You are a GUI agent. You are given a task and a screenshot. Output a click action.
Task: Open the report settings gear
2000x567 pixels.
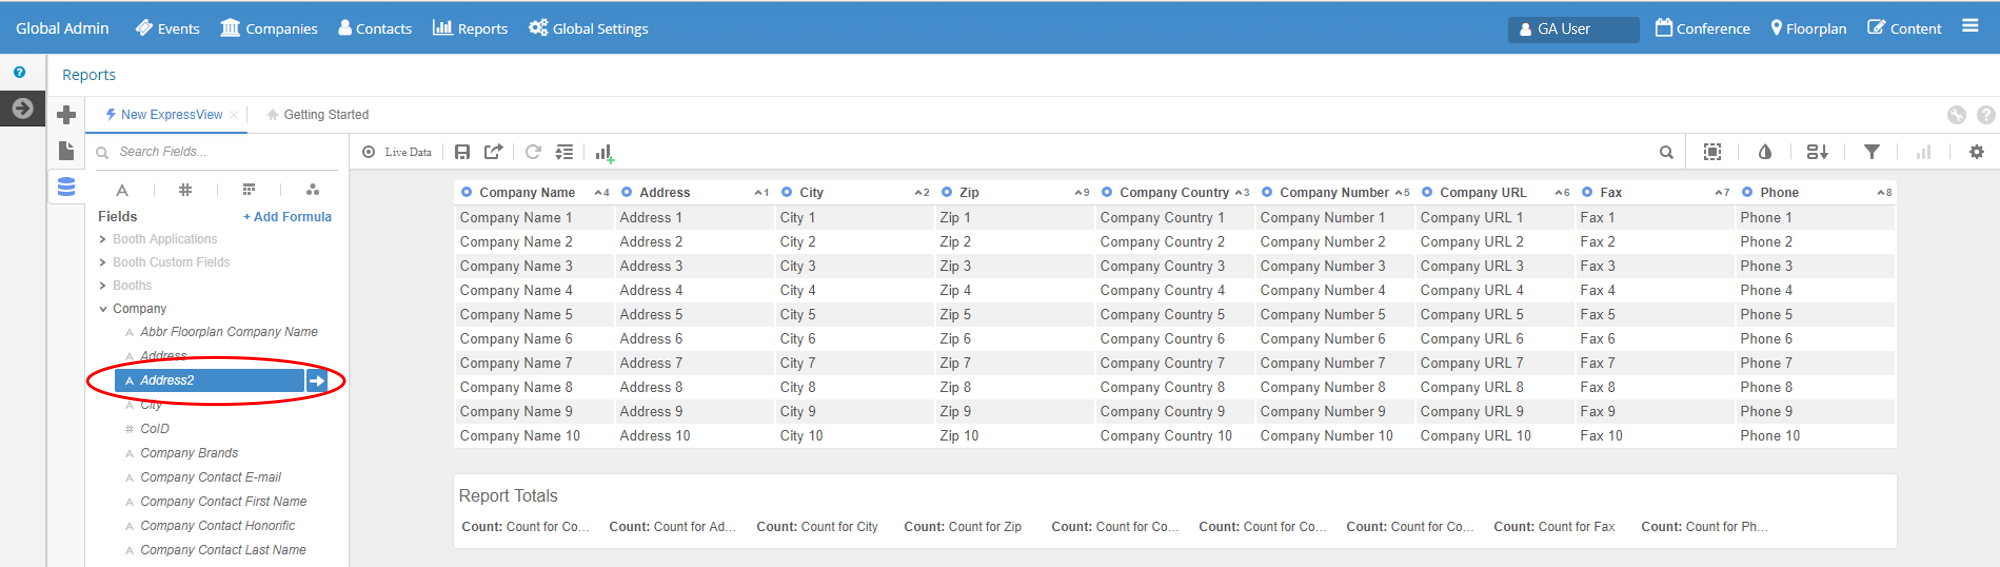[x=1976, y=152]
